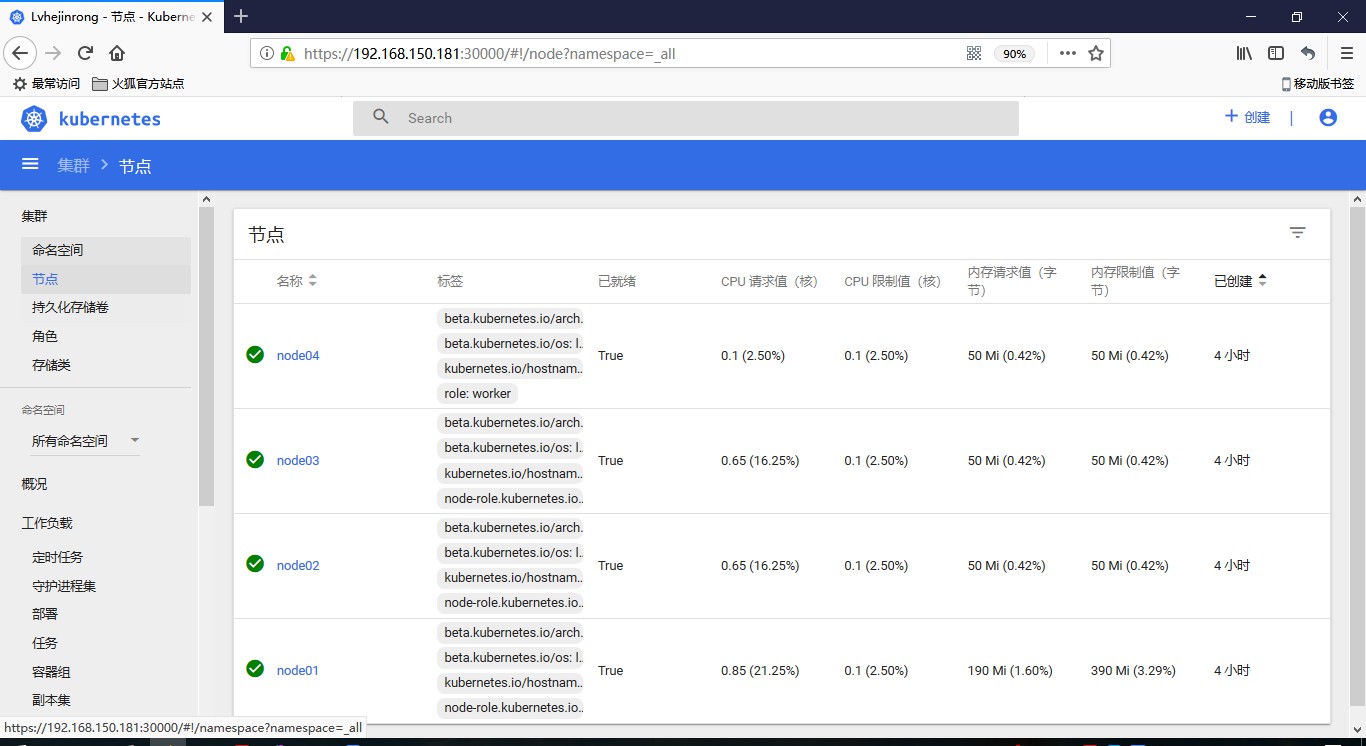1366x746 pixels.
Task: Click 集群 sidebar section heading
Action: pyautogui.click(x=34, y=216)
